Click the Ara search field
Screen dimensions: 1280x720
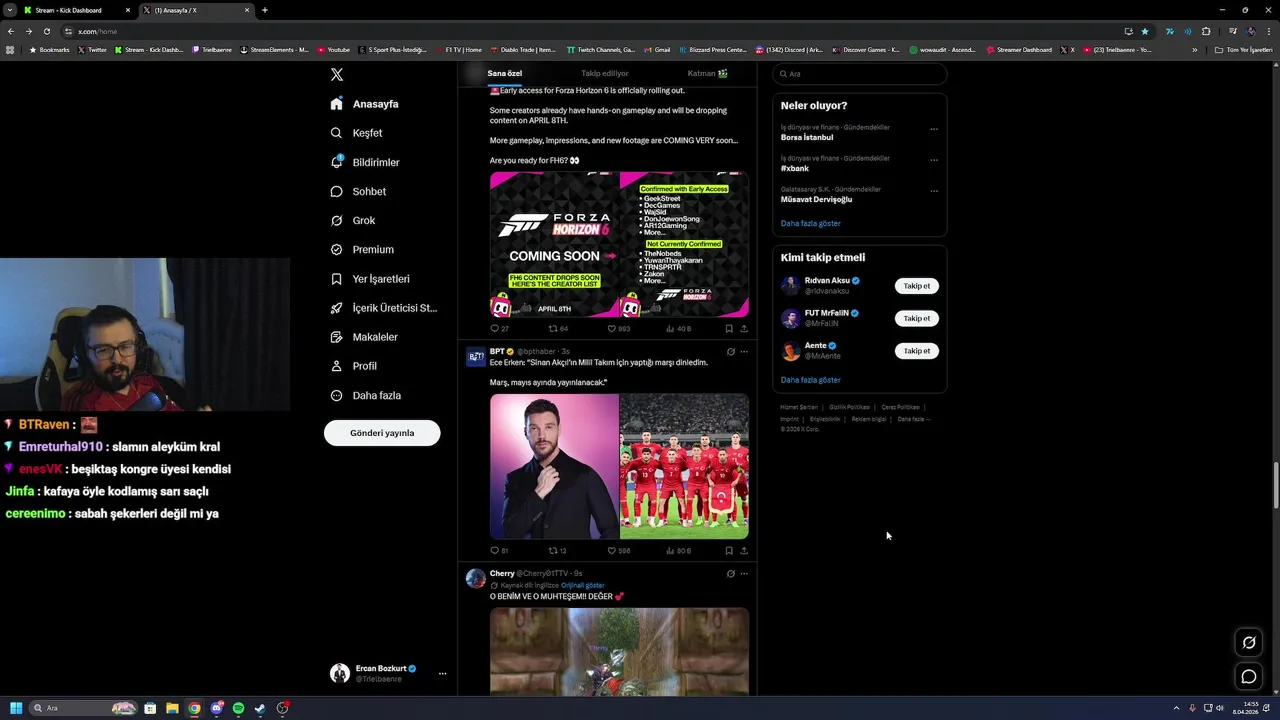coord(860,74)
